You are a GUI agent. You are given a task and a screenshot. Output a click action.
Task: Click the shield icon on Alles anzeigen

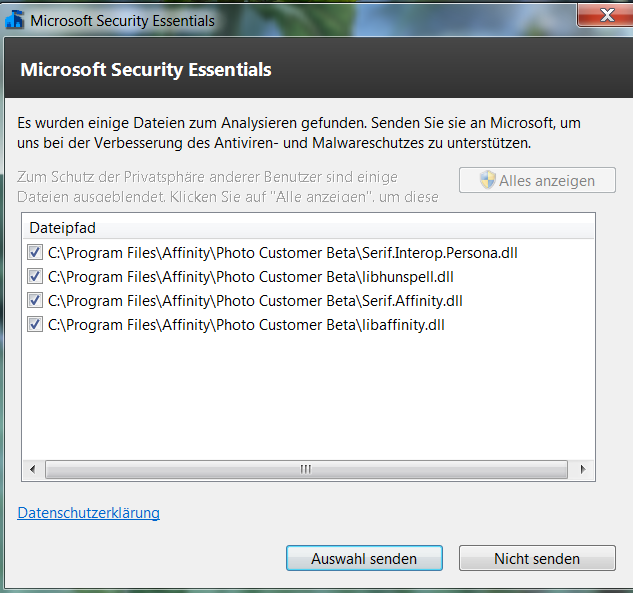click(488, 180)
